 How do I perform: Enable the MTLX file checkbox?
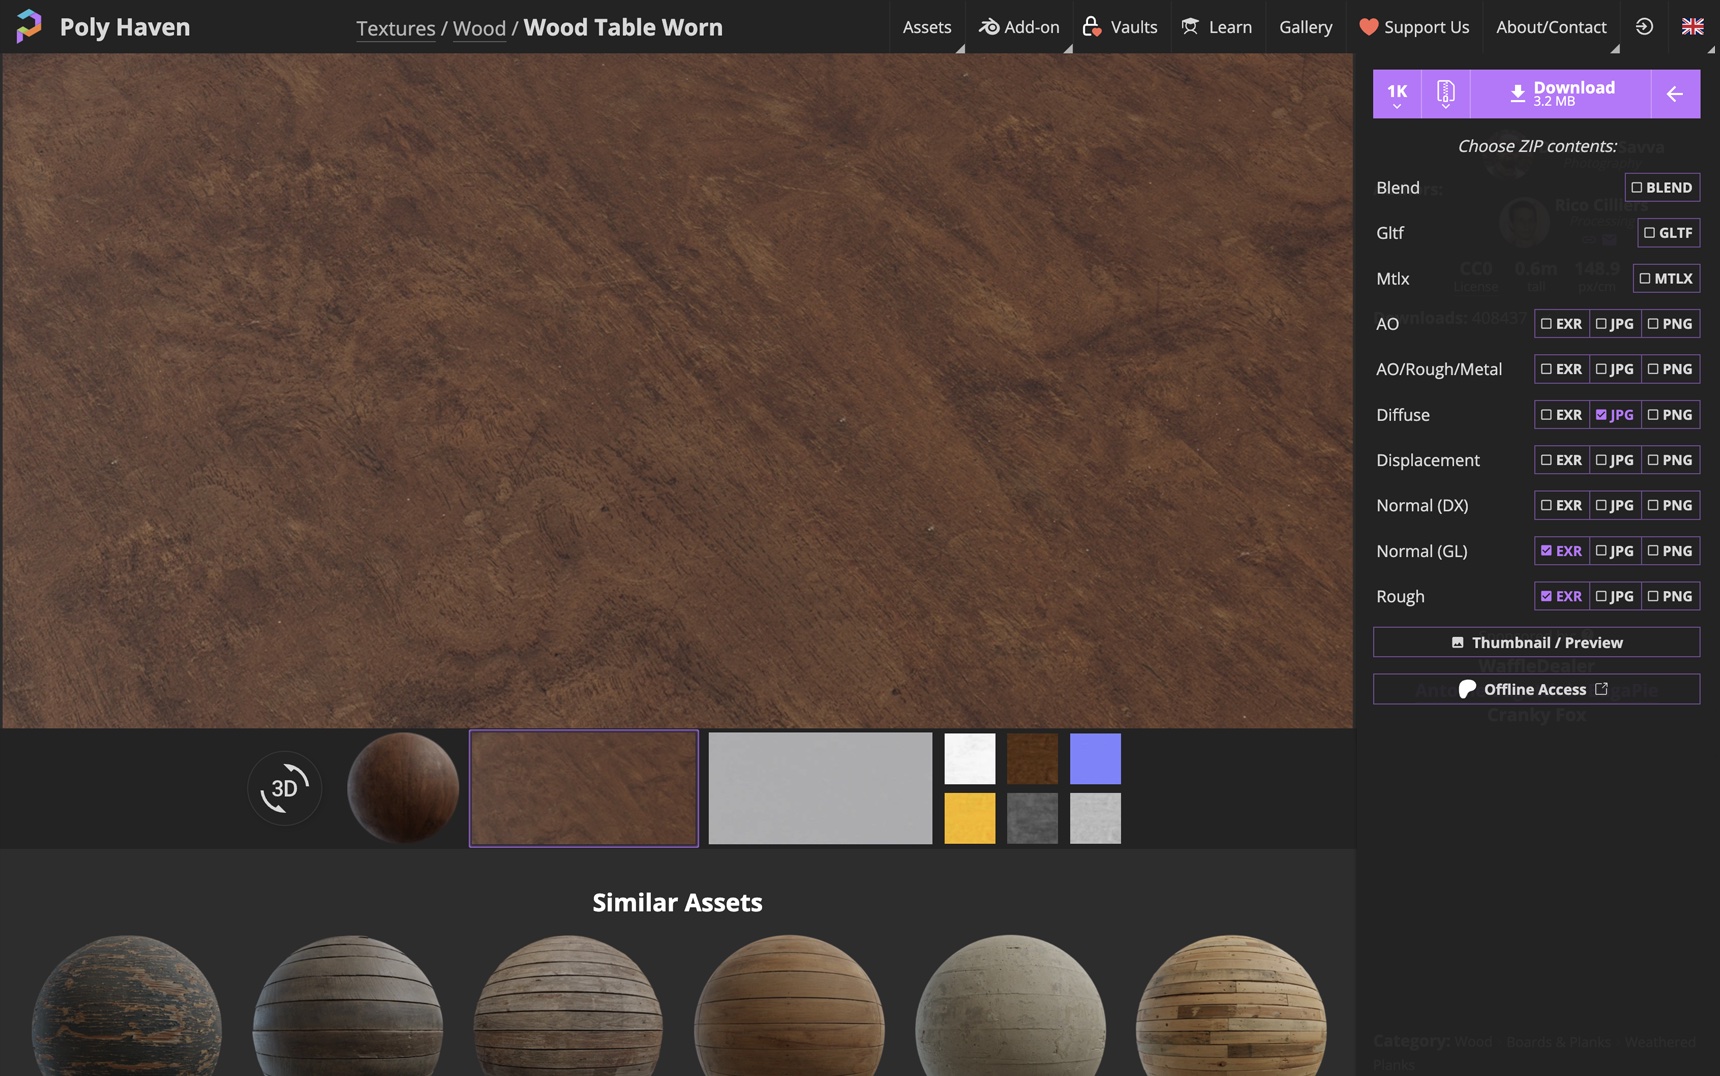[x=1666, y=278]
